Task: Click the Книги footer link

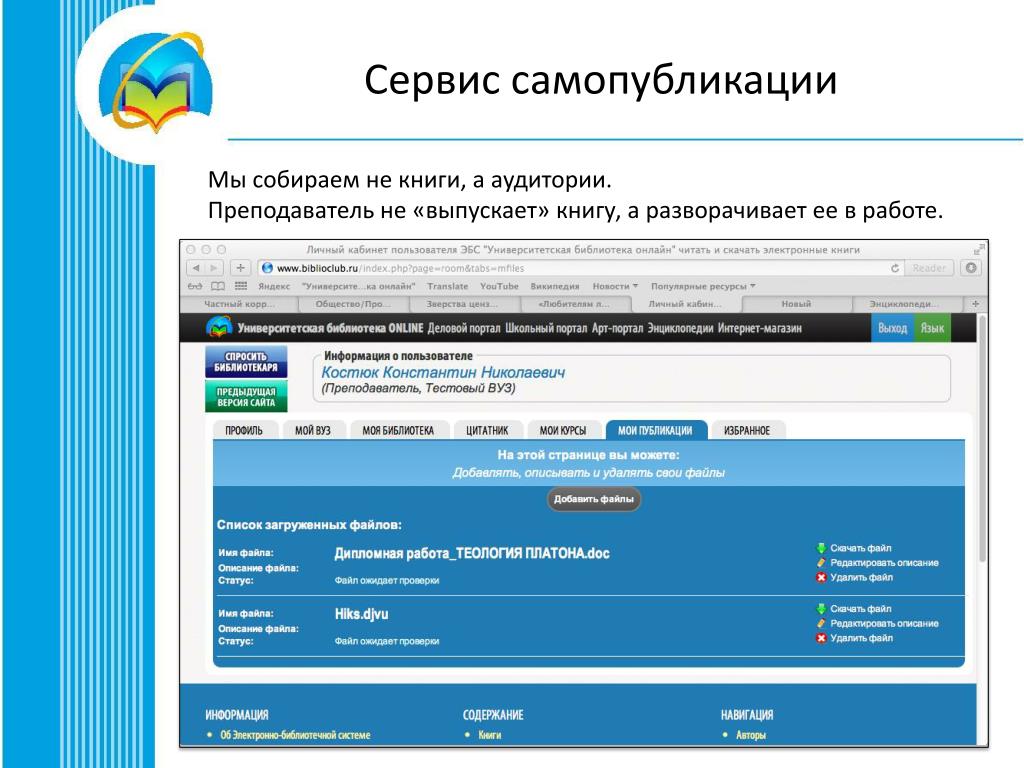Action: tap(489, 735)
